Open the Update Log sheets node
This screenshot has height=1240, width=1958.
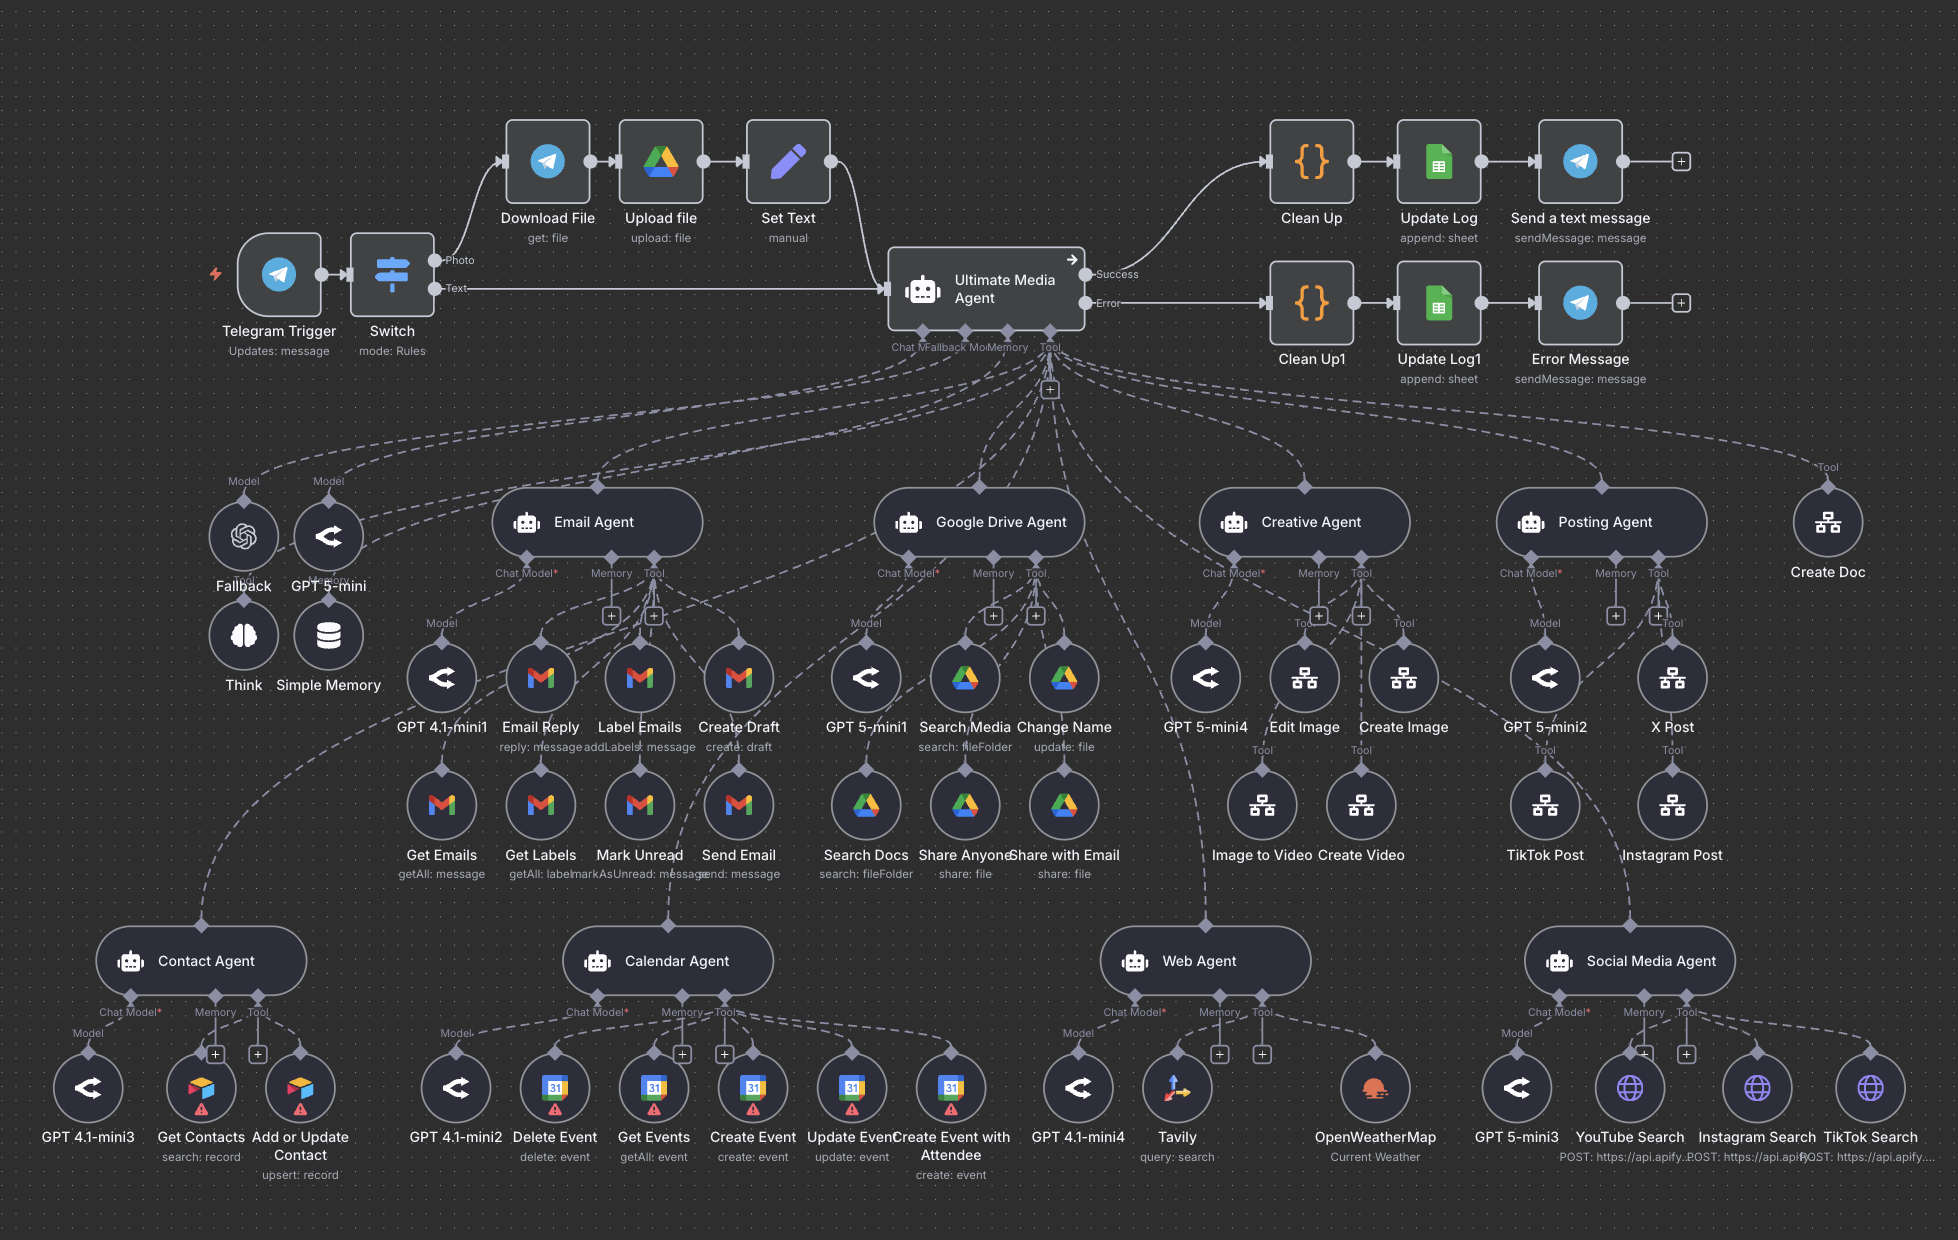pyautogui.click(x=1438, y=161)
